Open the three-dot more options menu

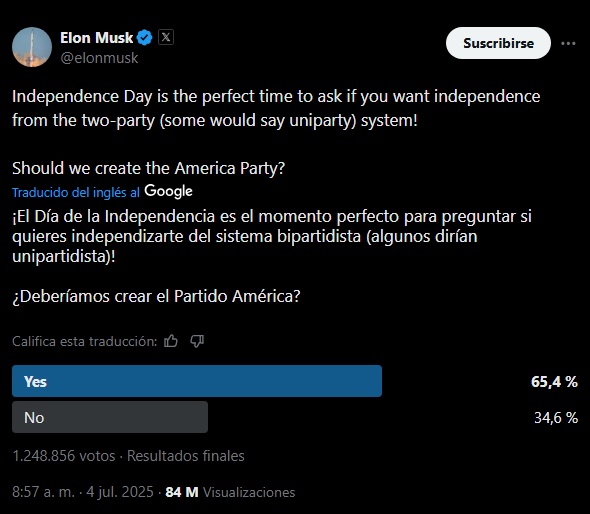568,43
